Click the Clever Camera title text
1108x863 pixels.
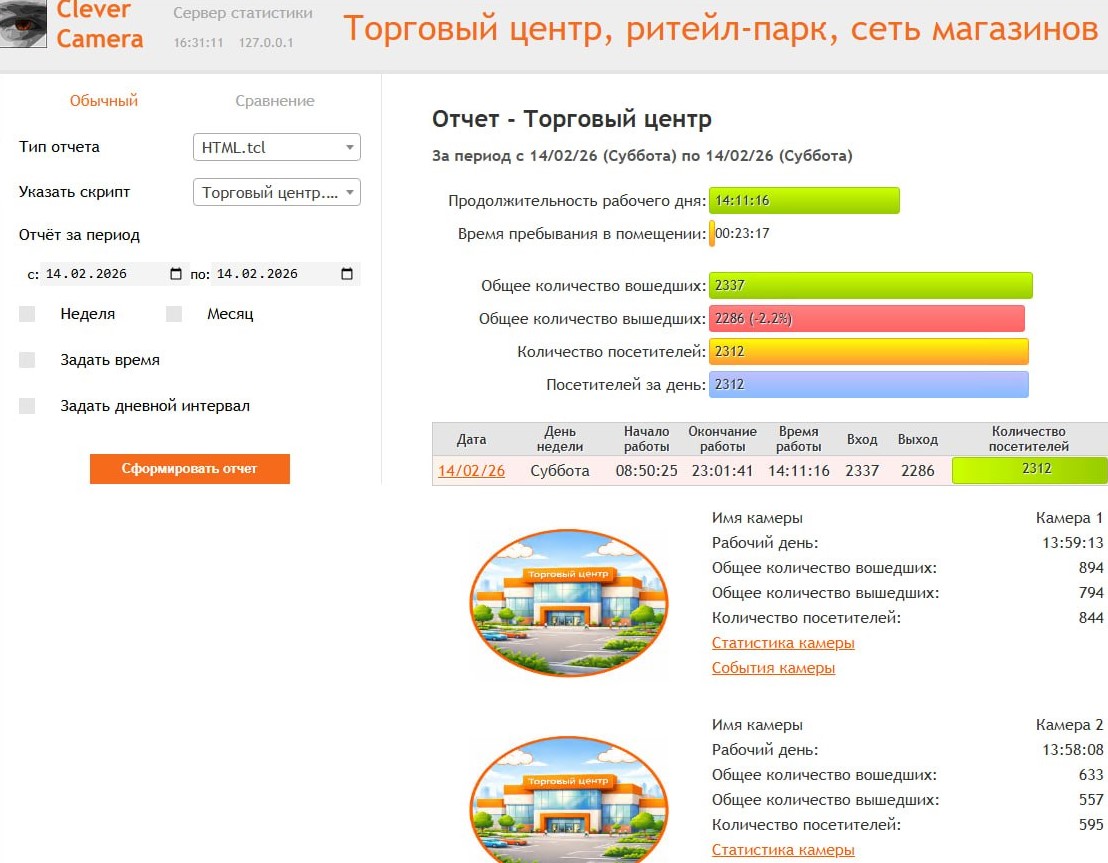coord(100,24)
